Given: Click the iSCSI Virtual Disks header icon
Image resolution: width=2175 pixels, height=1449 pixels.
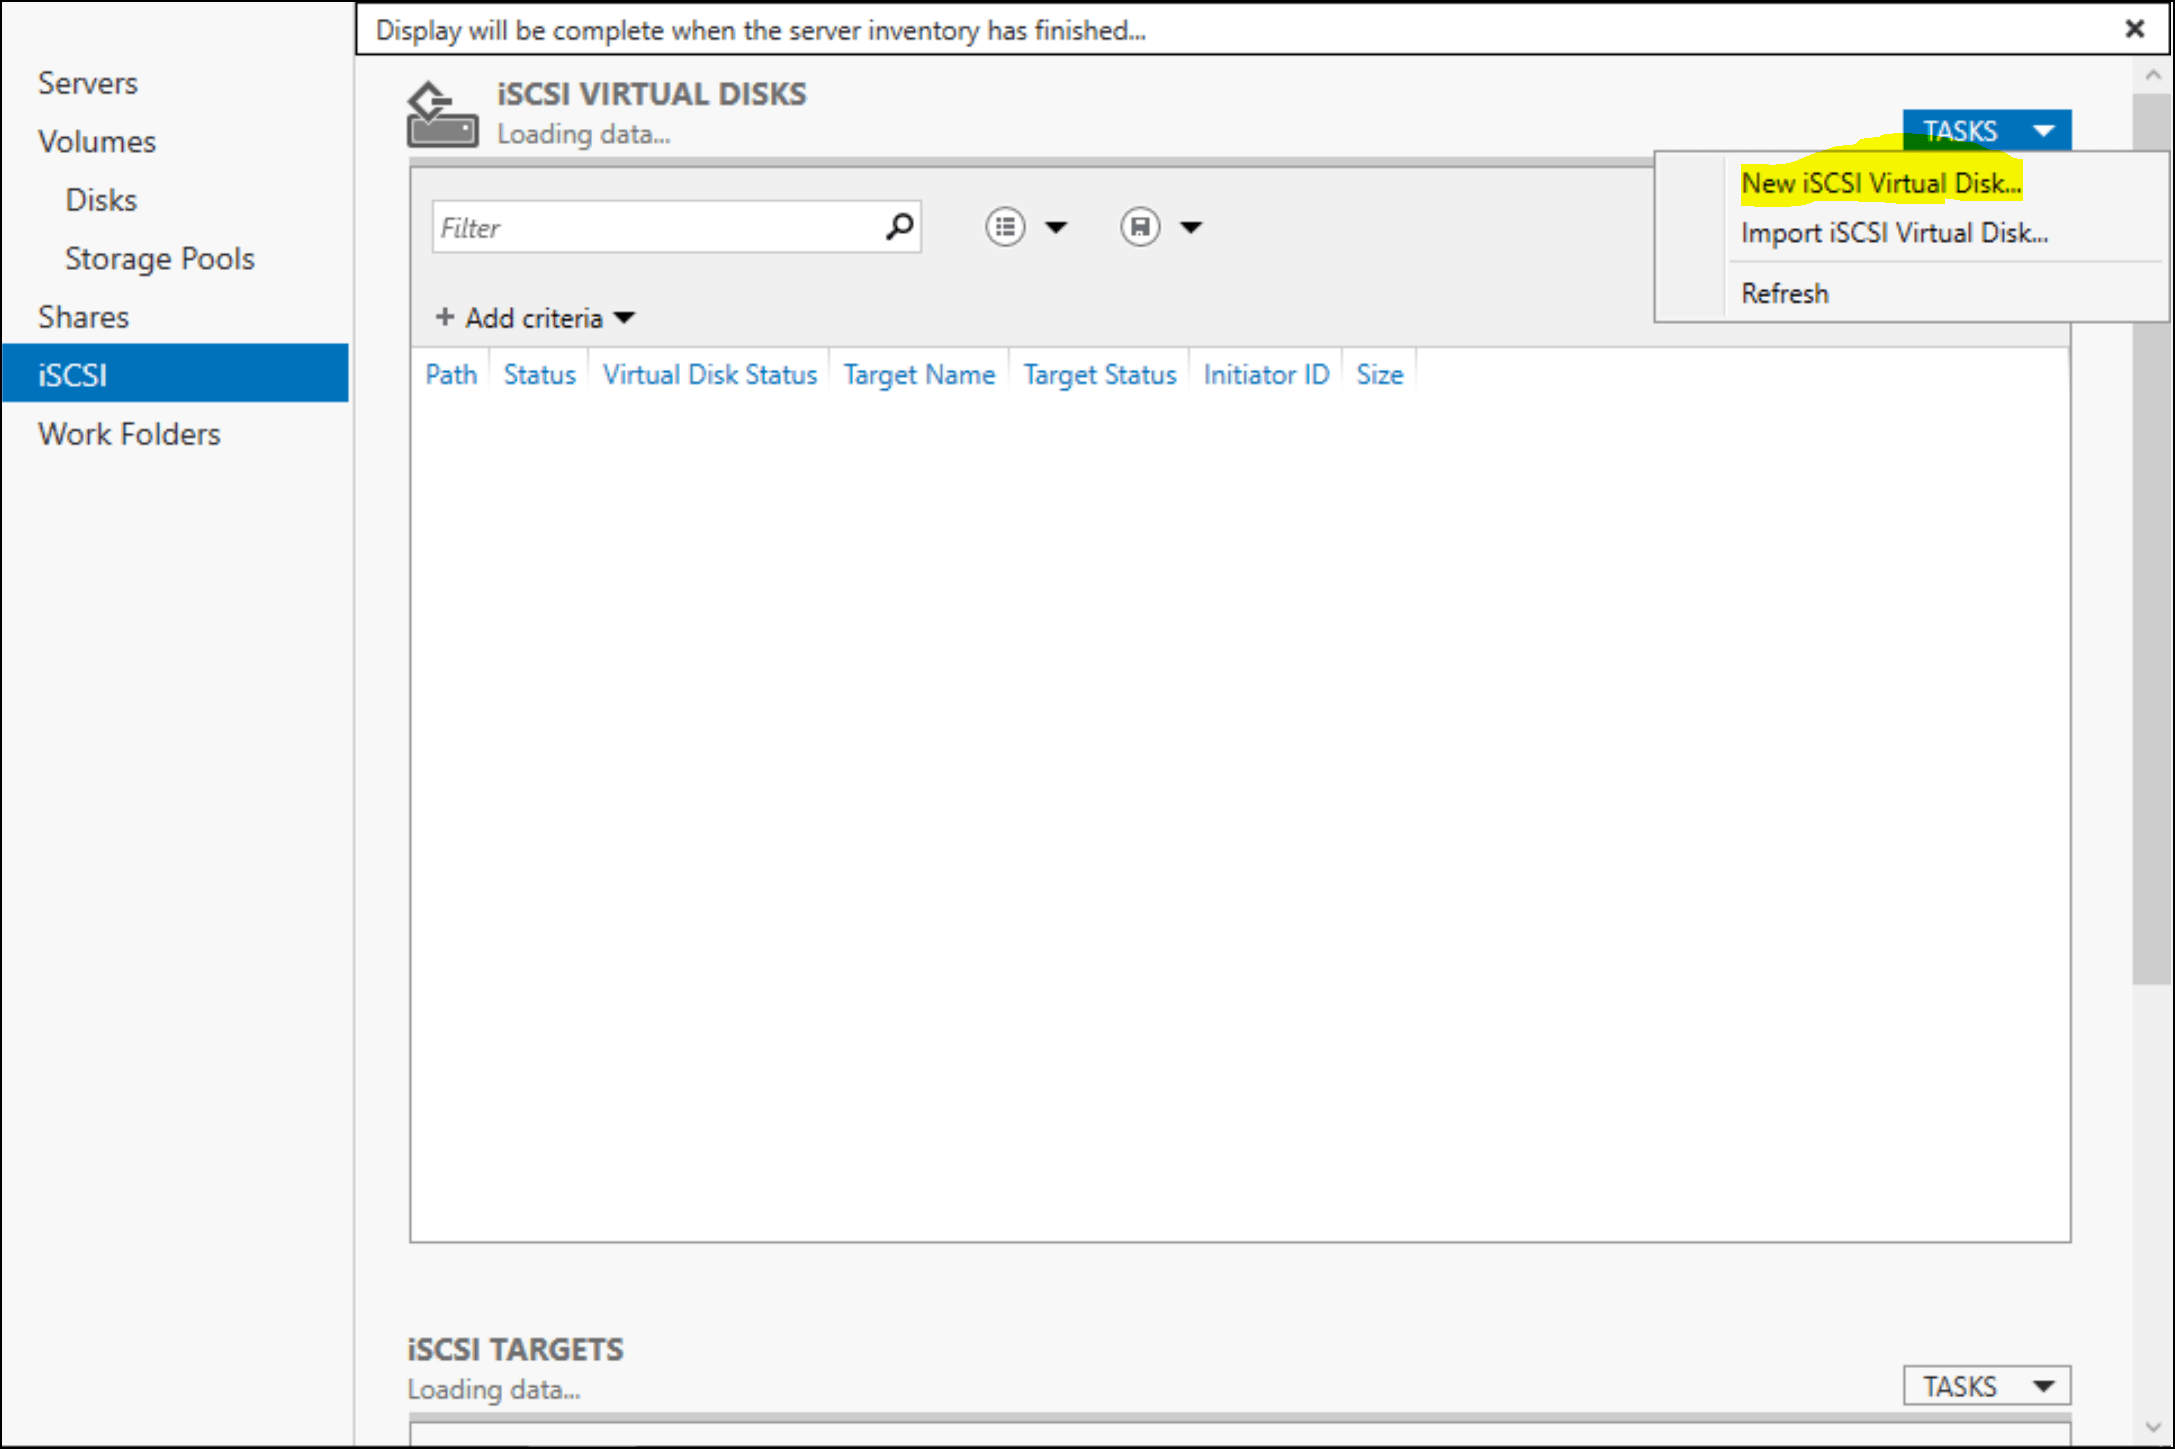Looking at the screenshot, I should click(442, 115).
